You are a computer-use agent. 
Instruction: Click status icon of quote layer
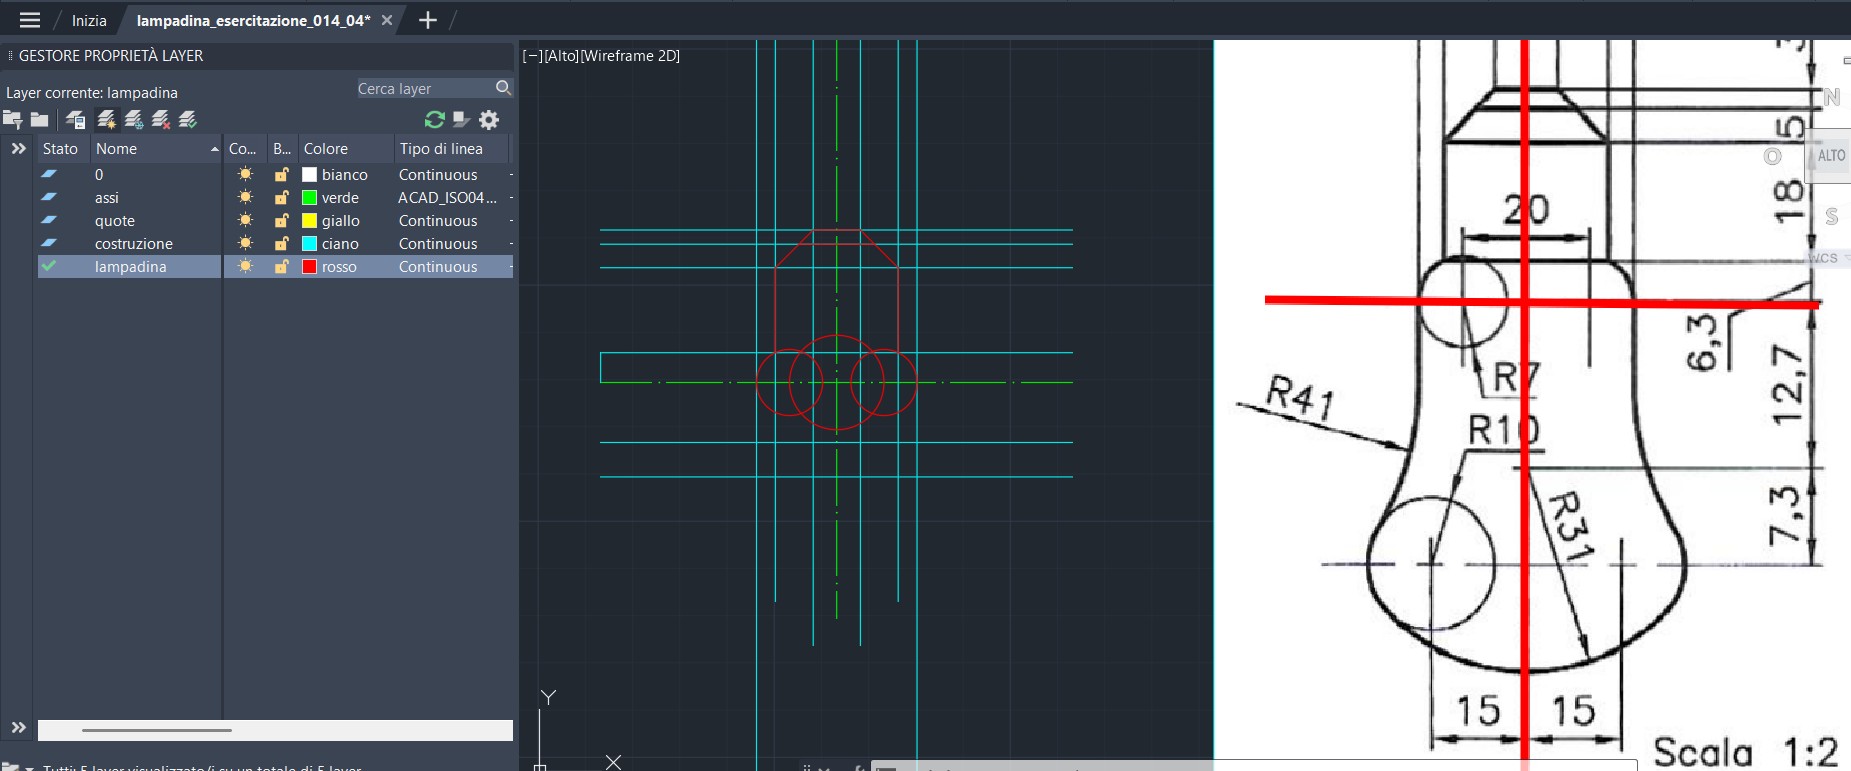click(49, 220)
